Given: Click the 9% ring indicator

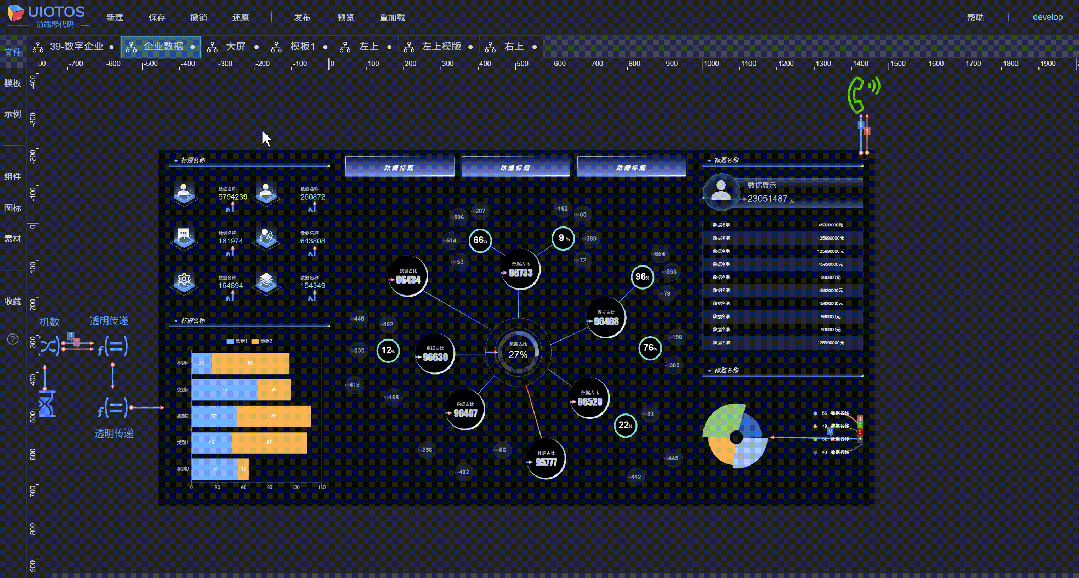Looking at the screenshot, I should 563,238.
